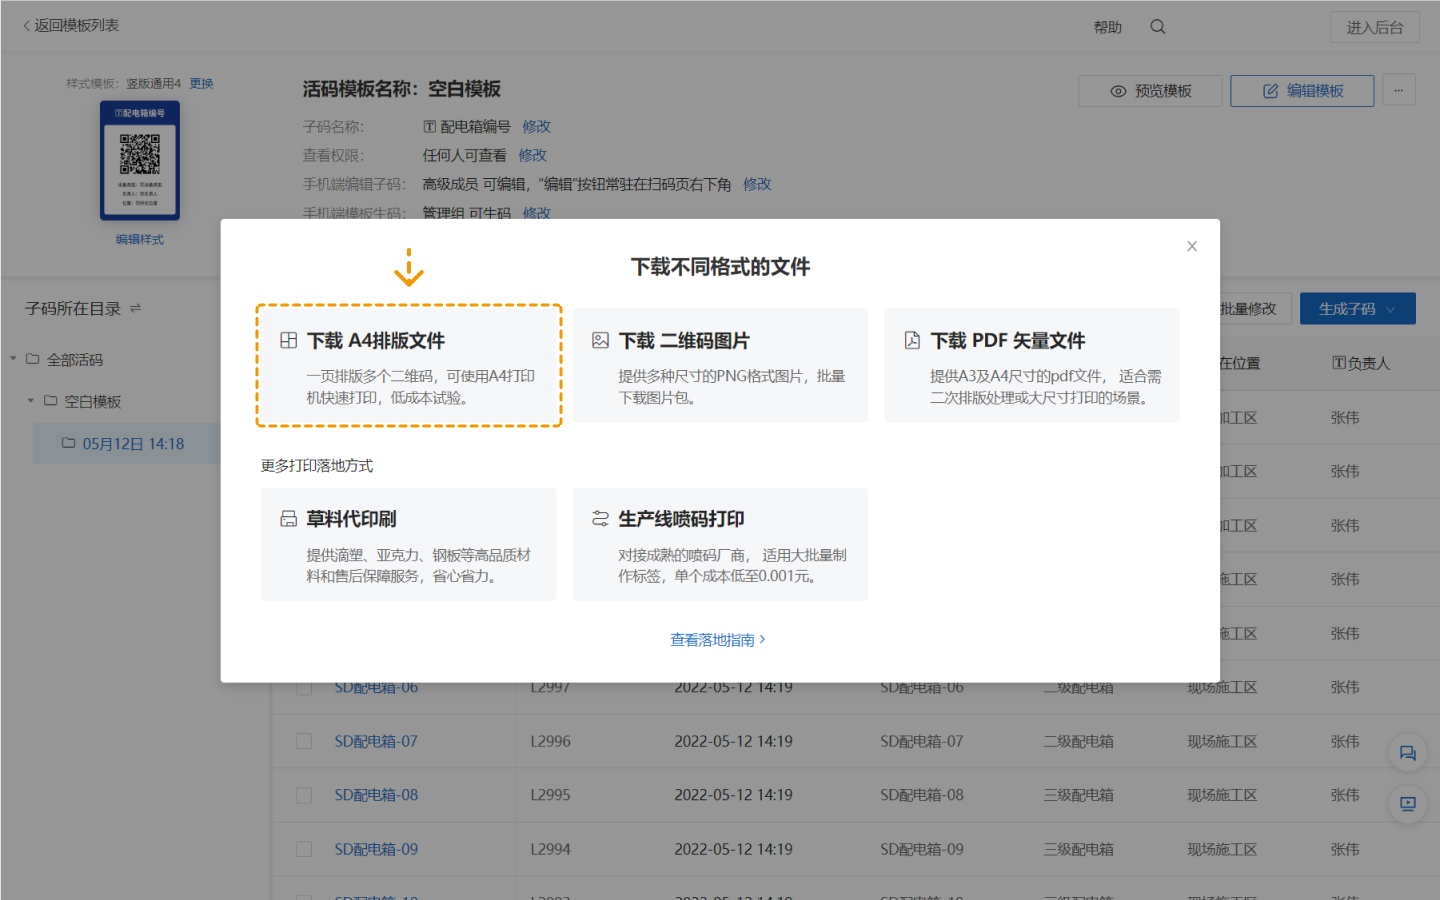The height and width of the screenshot is (900, 1440).
Task: Collapse the 全部活码 tree node
Action: (x=14, y=359)
